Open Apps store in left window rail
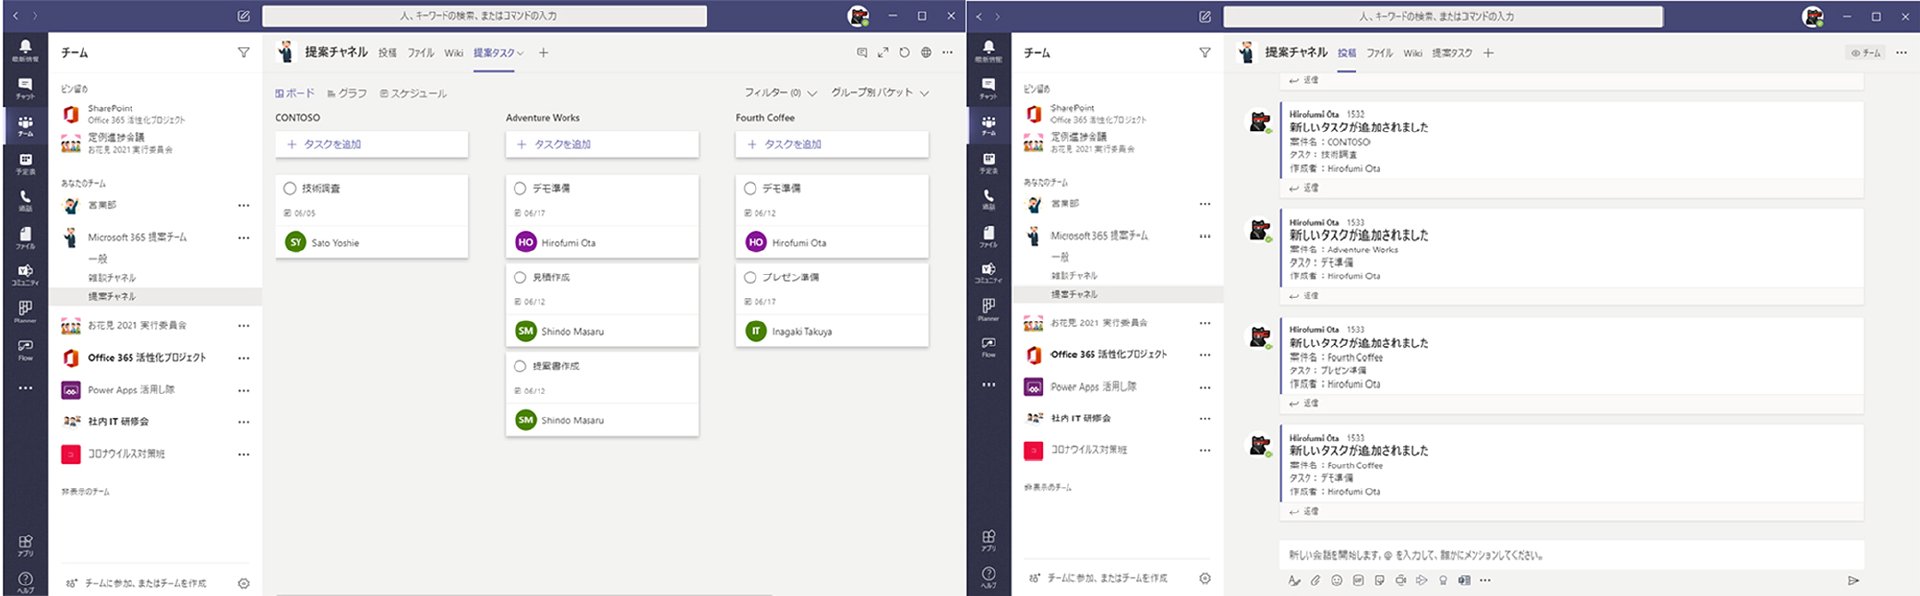The image size is (1920, 596). tap(25, 545)
